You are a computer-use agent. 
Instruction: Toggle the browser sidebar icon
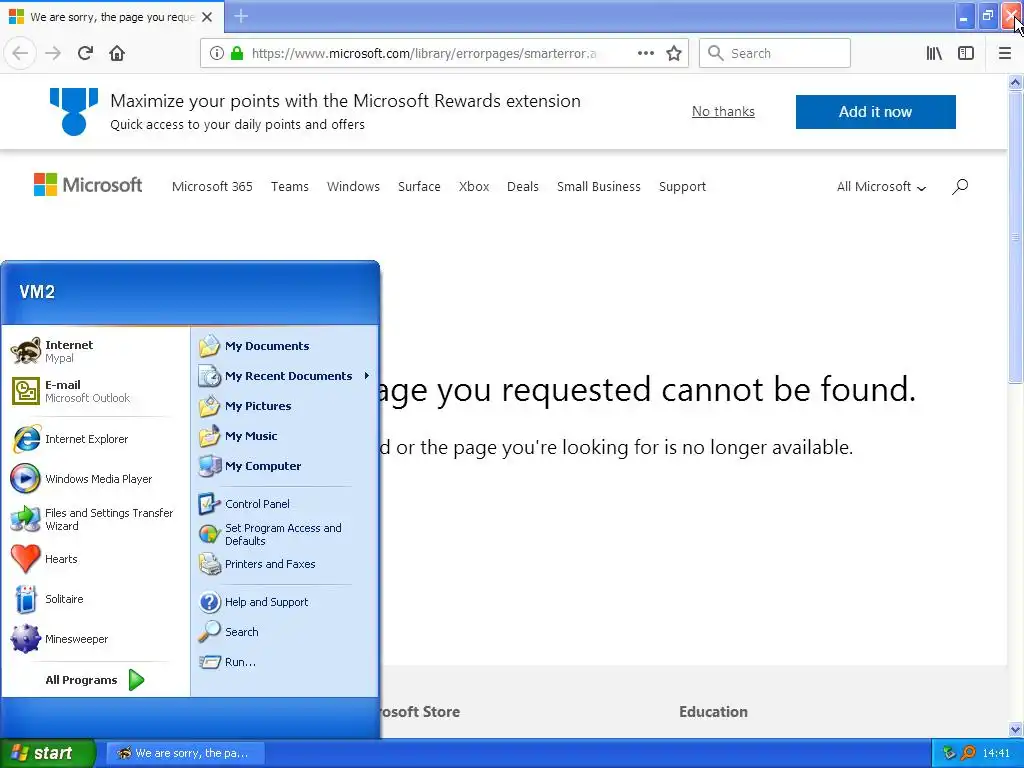point(966,53)
